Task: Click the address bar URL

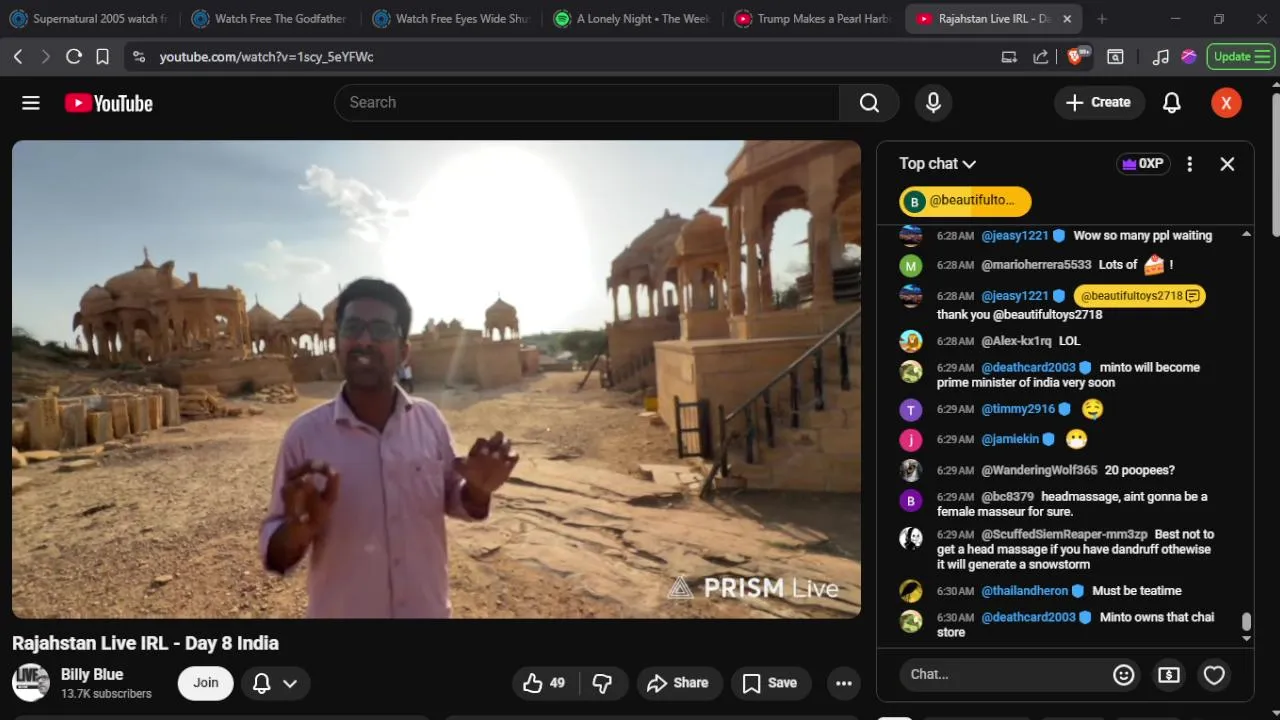Action: 266,57
